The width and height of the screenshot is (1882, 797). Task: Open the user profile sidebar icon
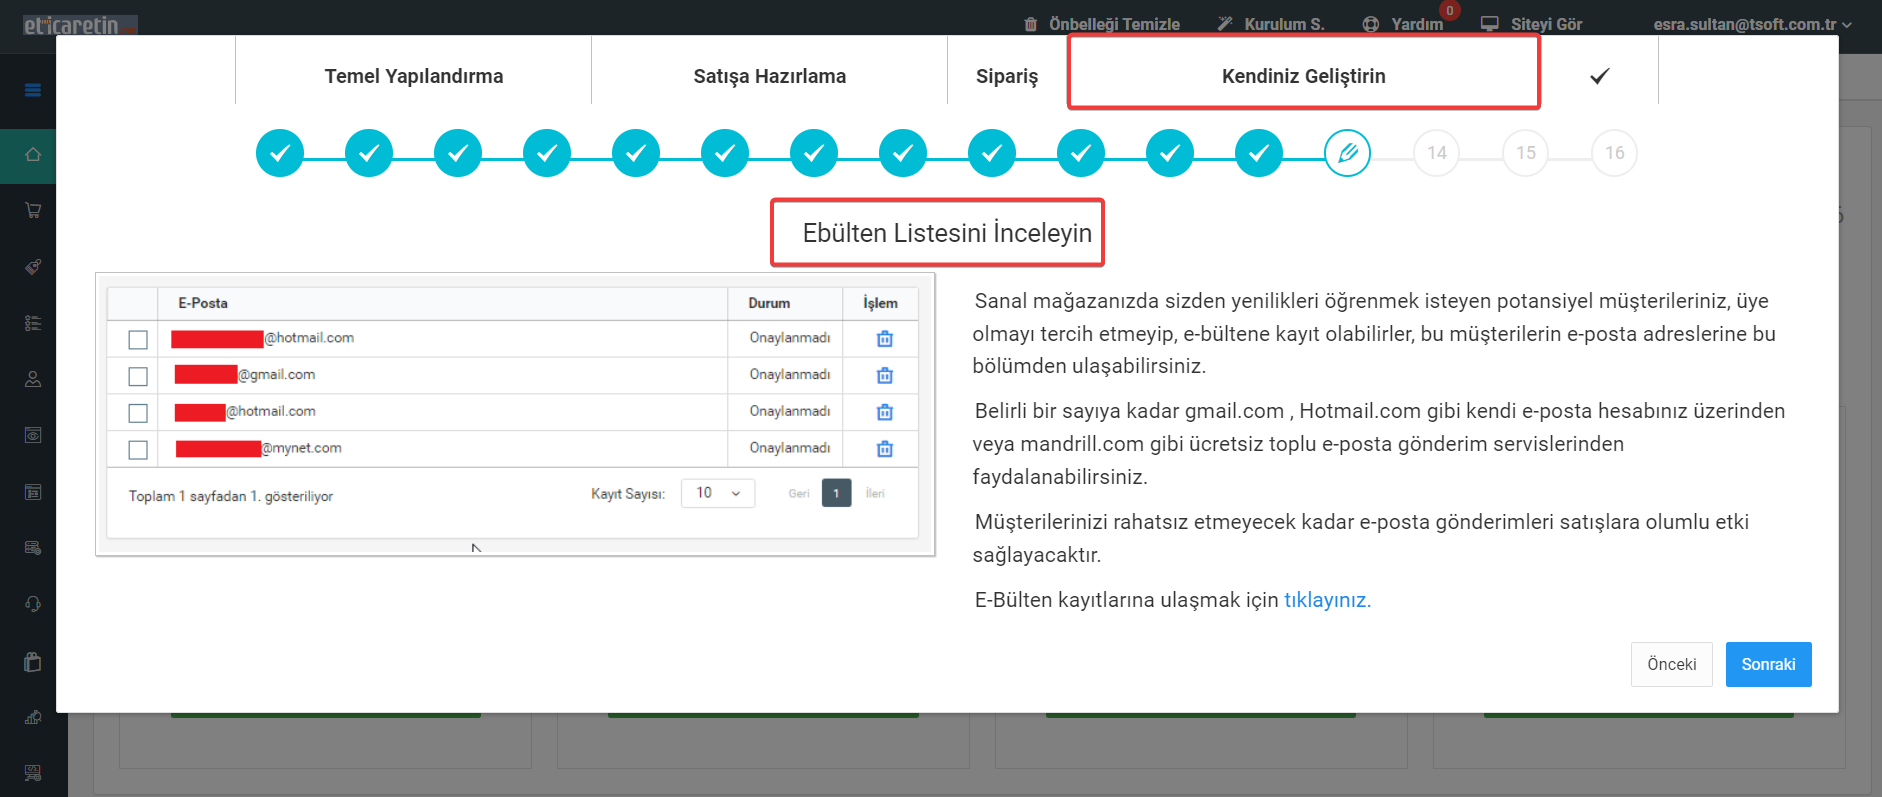coord(33,379)
